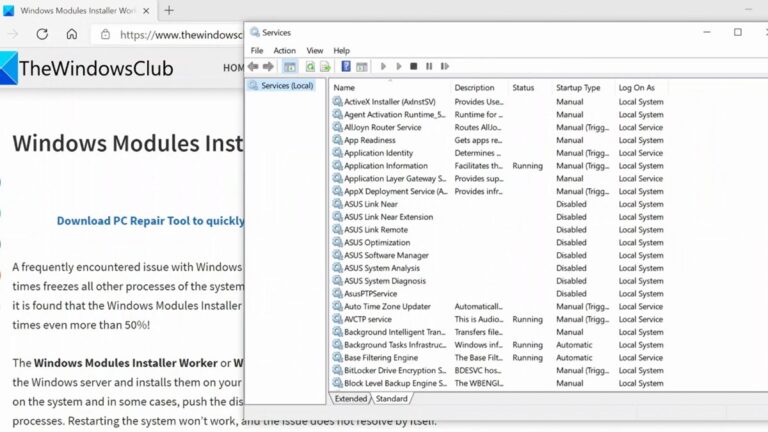
Task: Select the ASUS Link Near service
Action: 498,204
